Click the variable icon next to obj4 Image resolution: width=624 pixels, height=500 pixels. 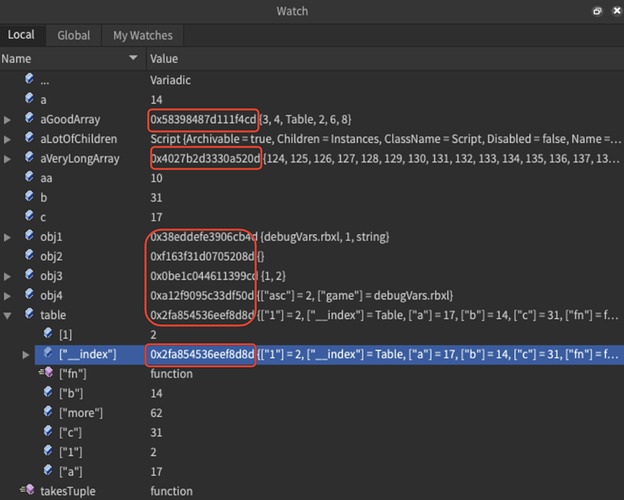click(29, 293)
